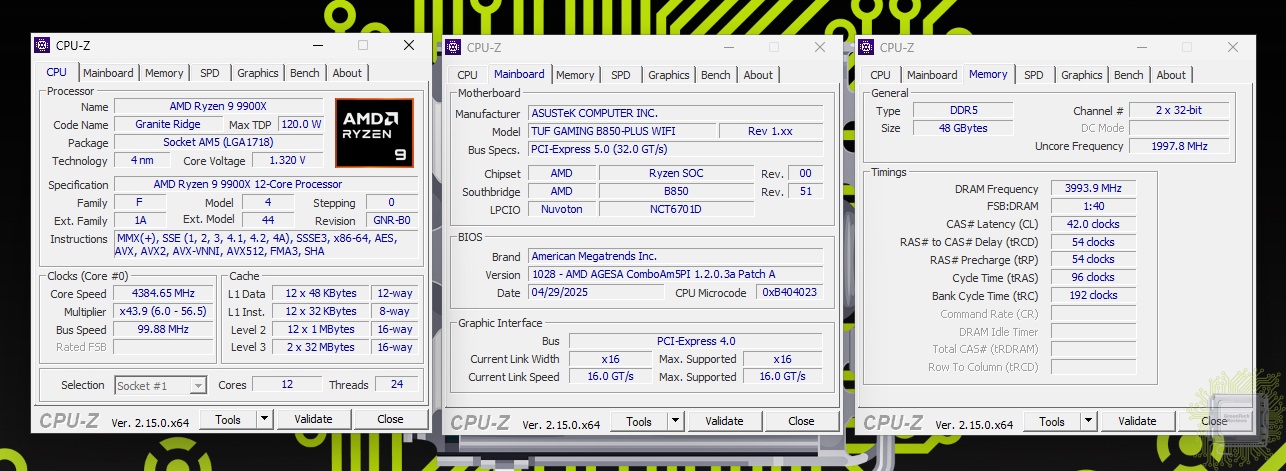The image size is (1286, 471).
Task: Click the 4384.65 MHz core speed value
Action: [x=162, y=294]
